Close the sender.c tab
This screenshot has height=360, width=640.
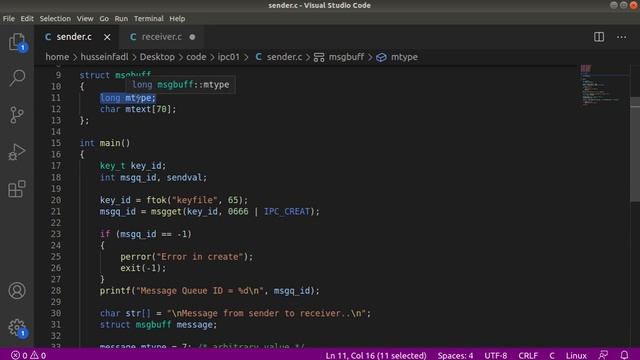pyautogui.click(x=107, y=37)
